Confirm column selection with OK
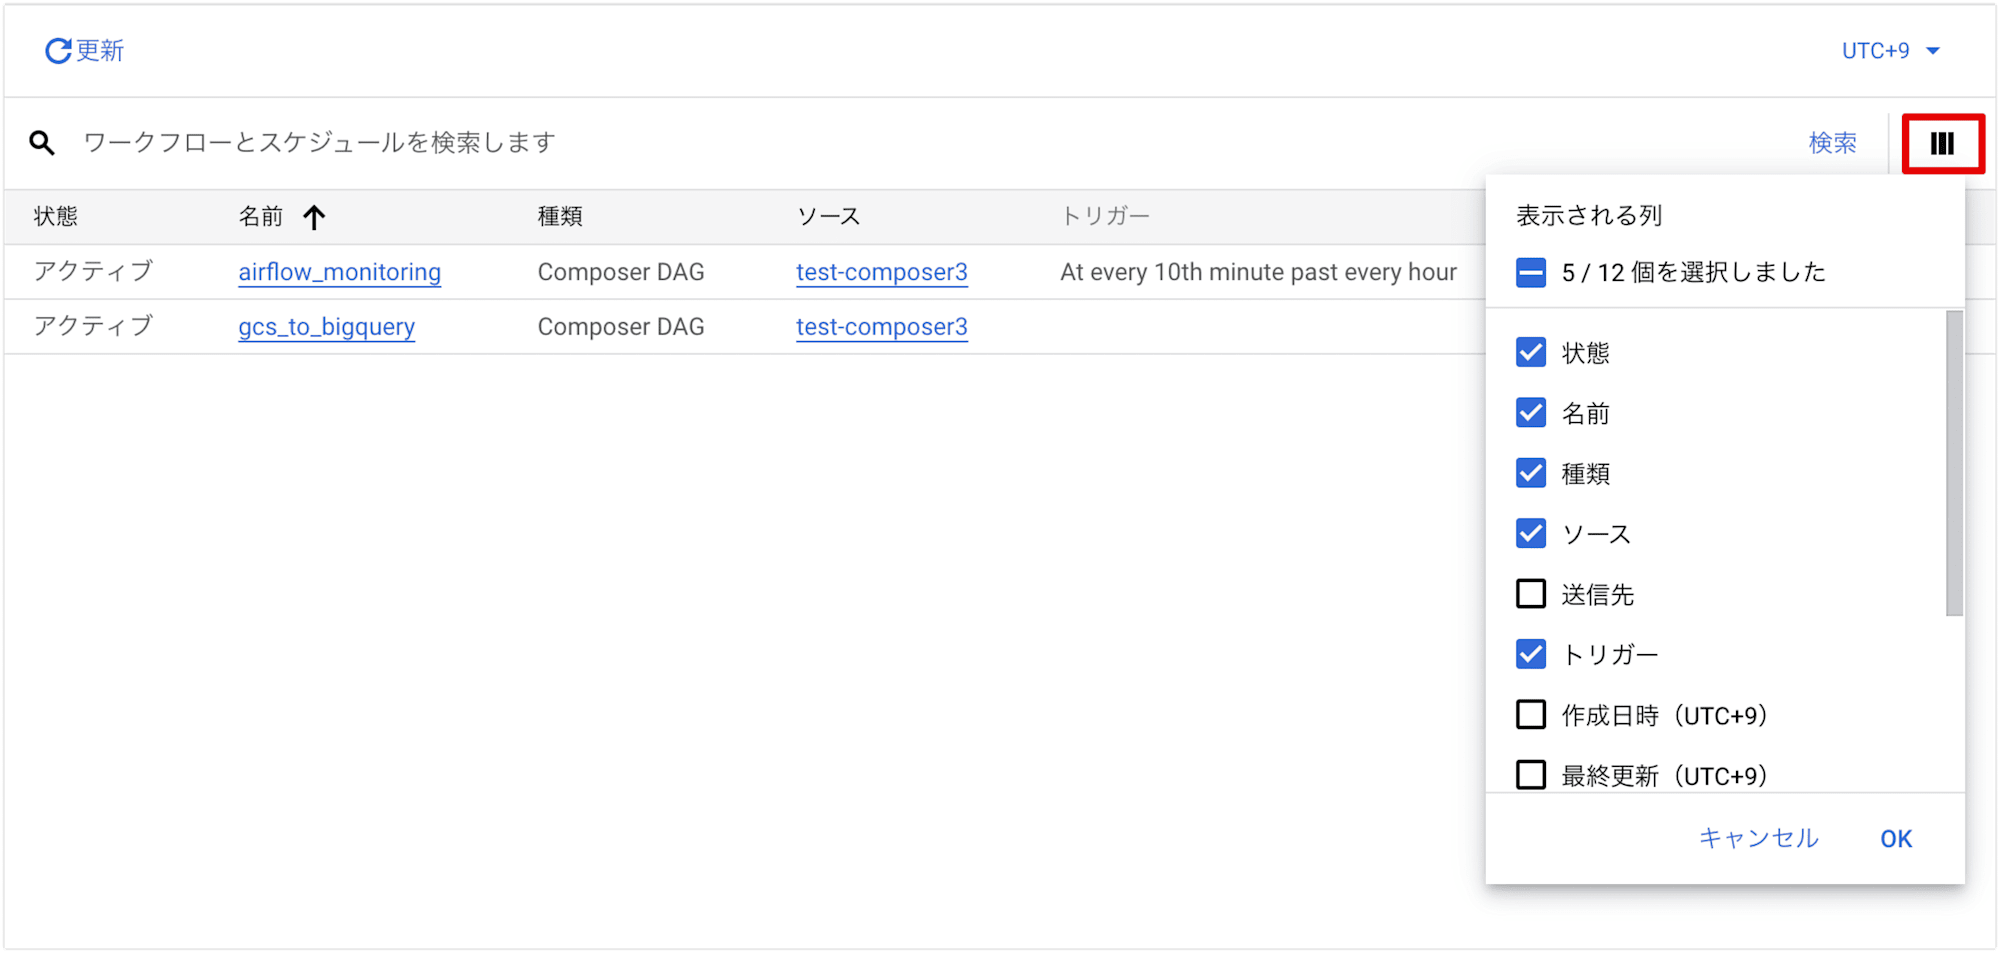This screenshot has width=2000, height=953. [x=1896, y=839]
